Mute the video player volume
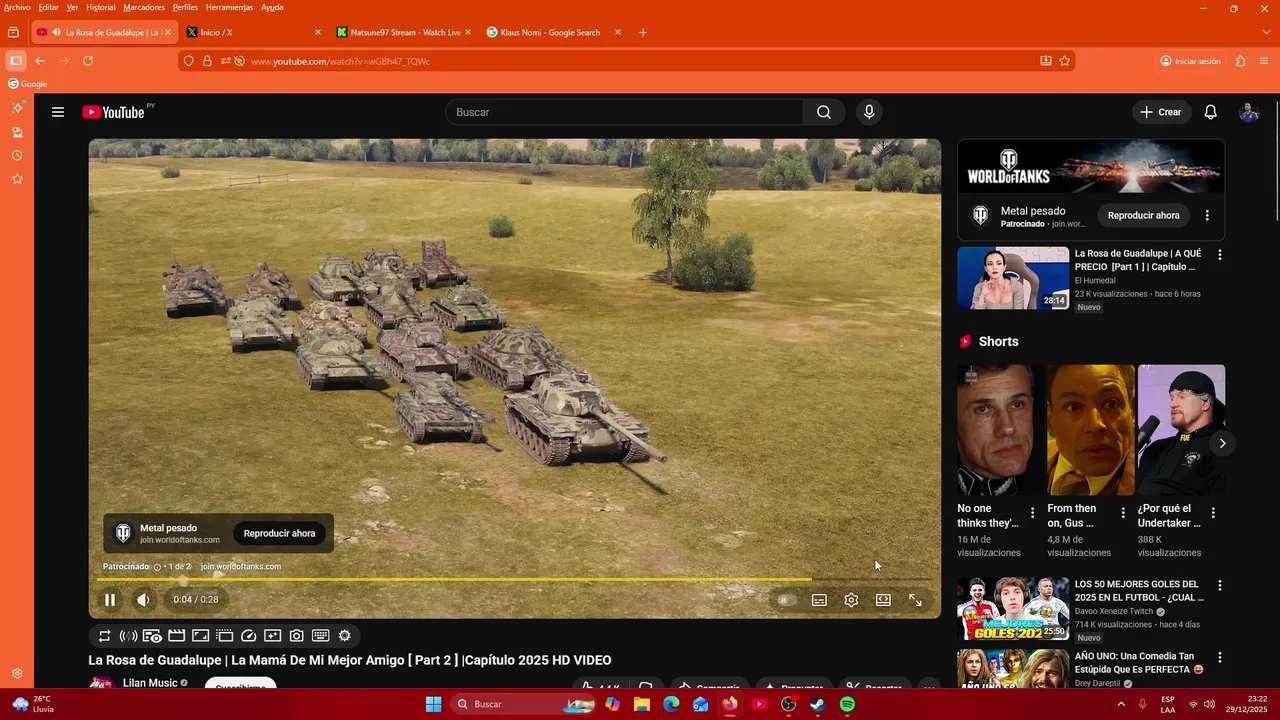The width and height of the screenshot is (1280, 720). pyautogui.click(x=143, y=600)
